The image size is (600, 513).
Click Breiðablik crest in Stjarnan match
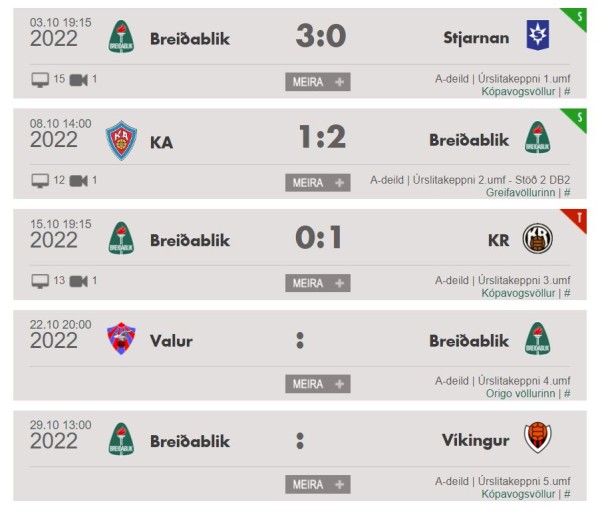[121, 36]
